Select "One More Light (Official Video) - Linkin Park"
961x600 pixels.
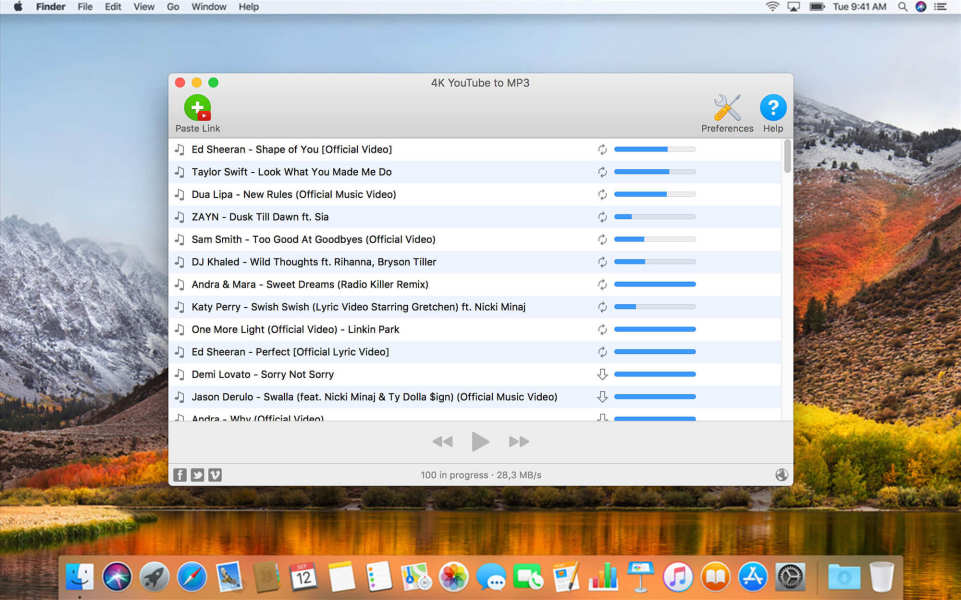[x=295, y=330]
